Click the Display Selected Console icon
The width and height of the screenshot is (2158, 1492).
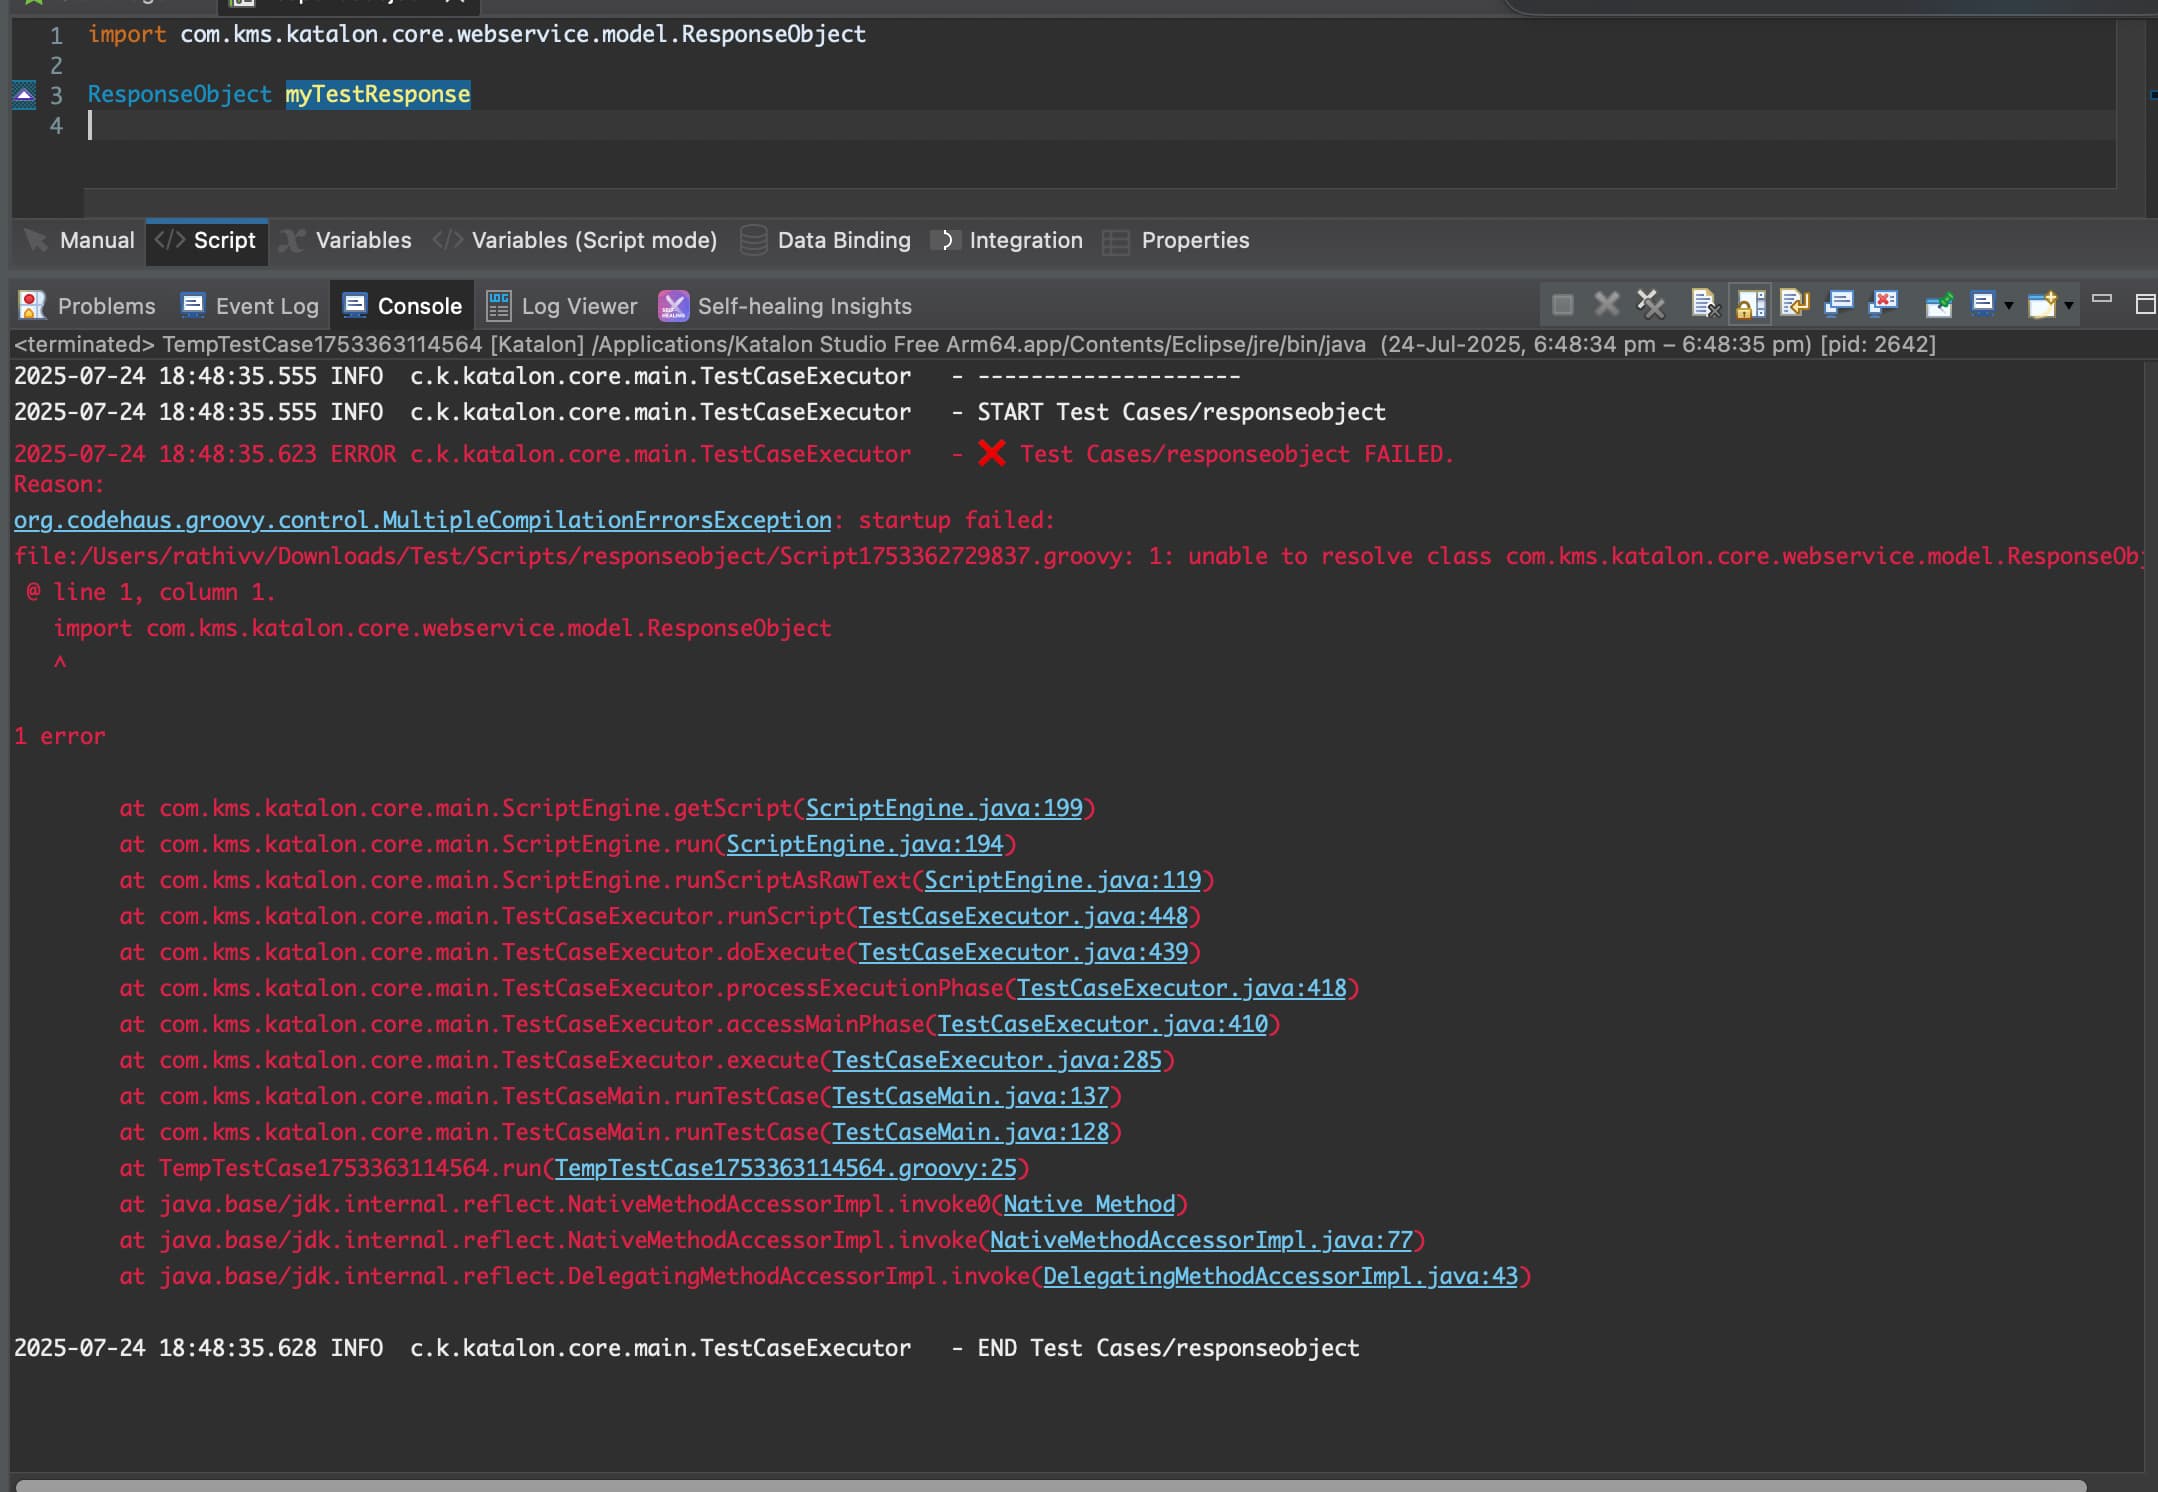tap(1982, 303)
